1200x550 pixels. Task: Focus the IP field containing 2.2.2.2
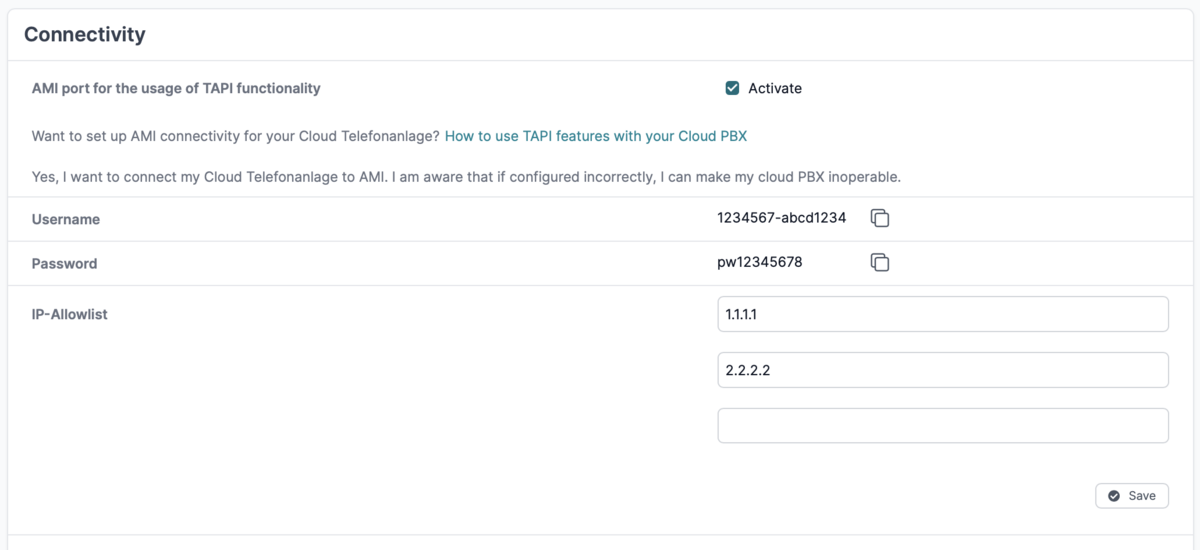tap(943, 370)
